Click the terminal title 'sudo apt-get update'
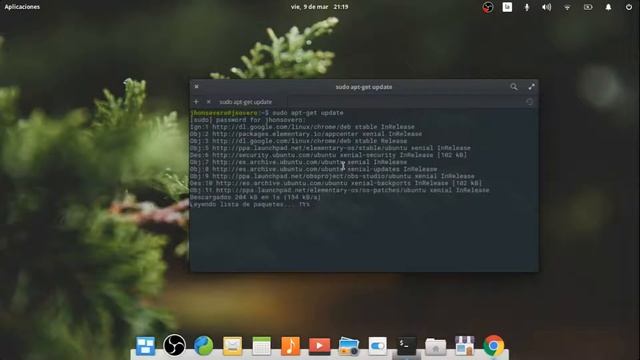Screen dimensions: 640x360 (364, 87)
